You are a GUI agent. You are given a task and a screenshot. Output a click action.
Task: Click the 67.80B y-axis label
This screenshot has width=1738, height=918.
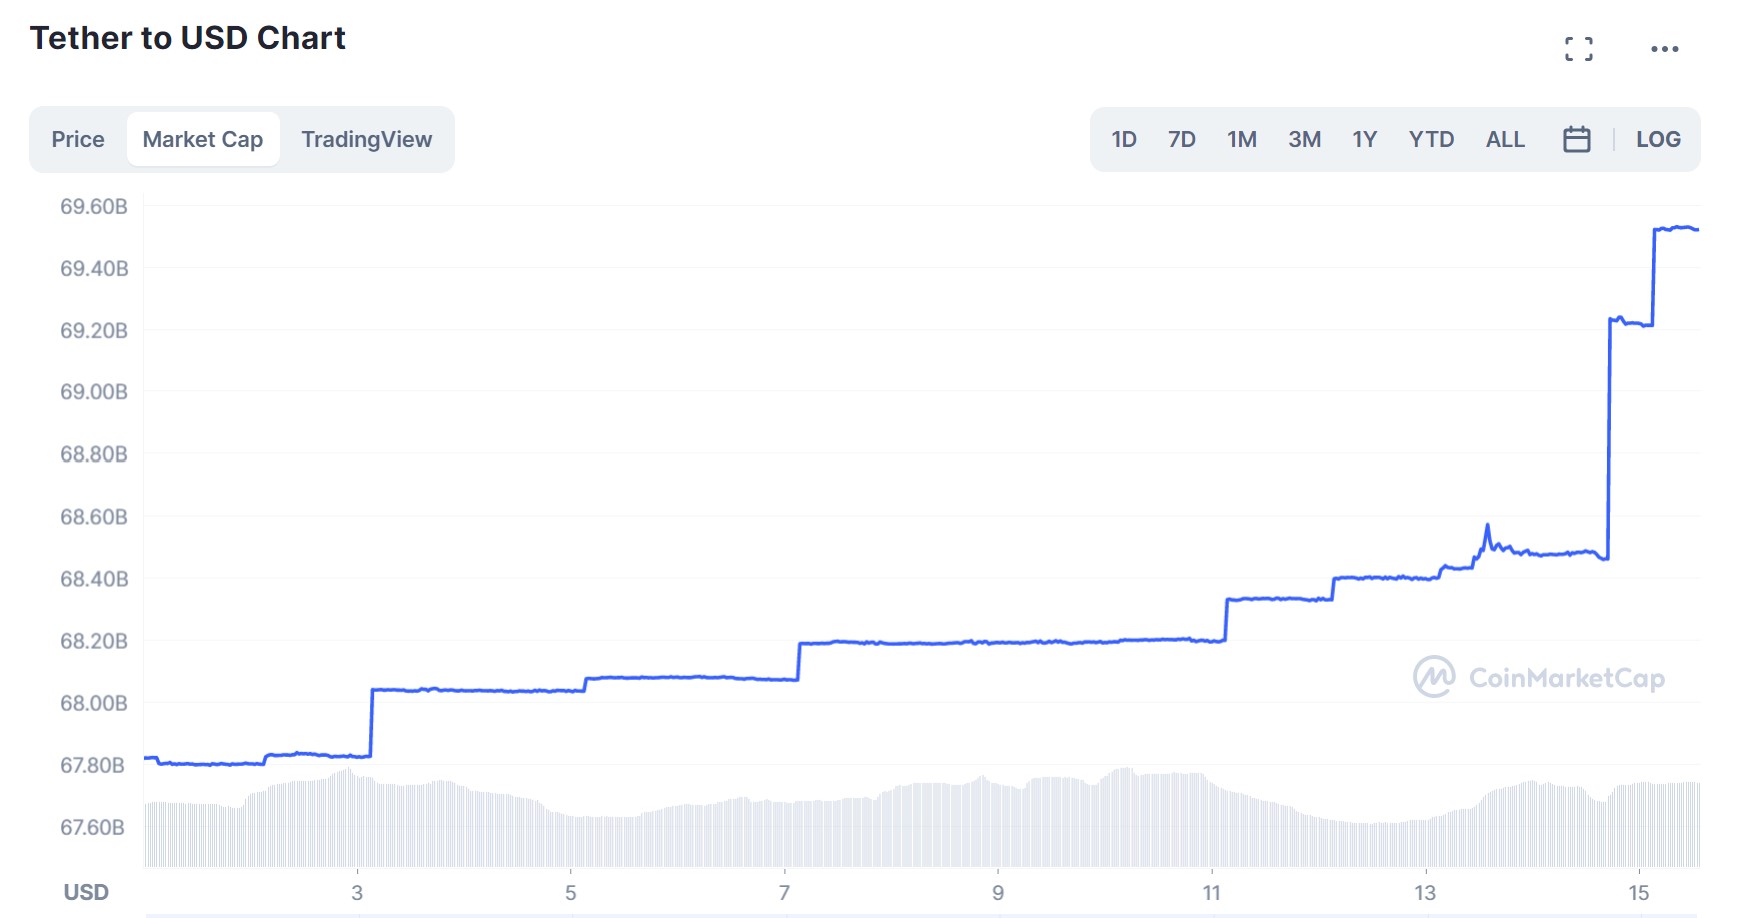point(93,766)
